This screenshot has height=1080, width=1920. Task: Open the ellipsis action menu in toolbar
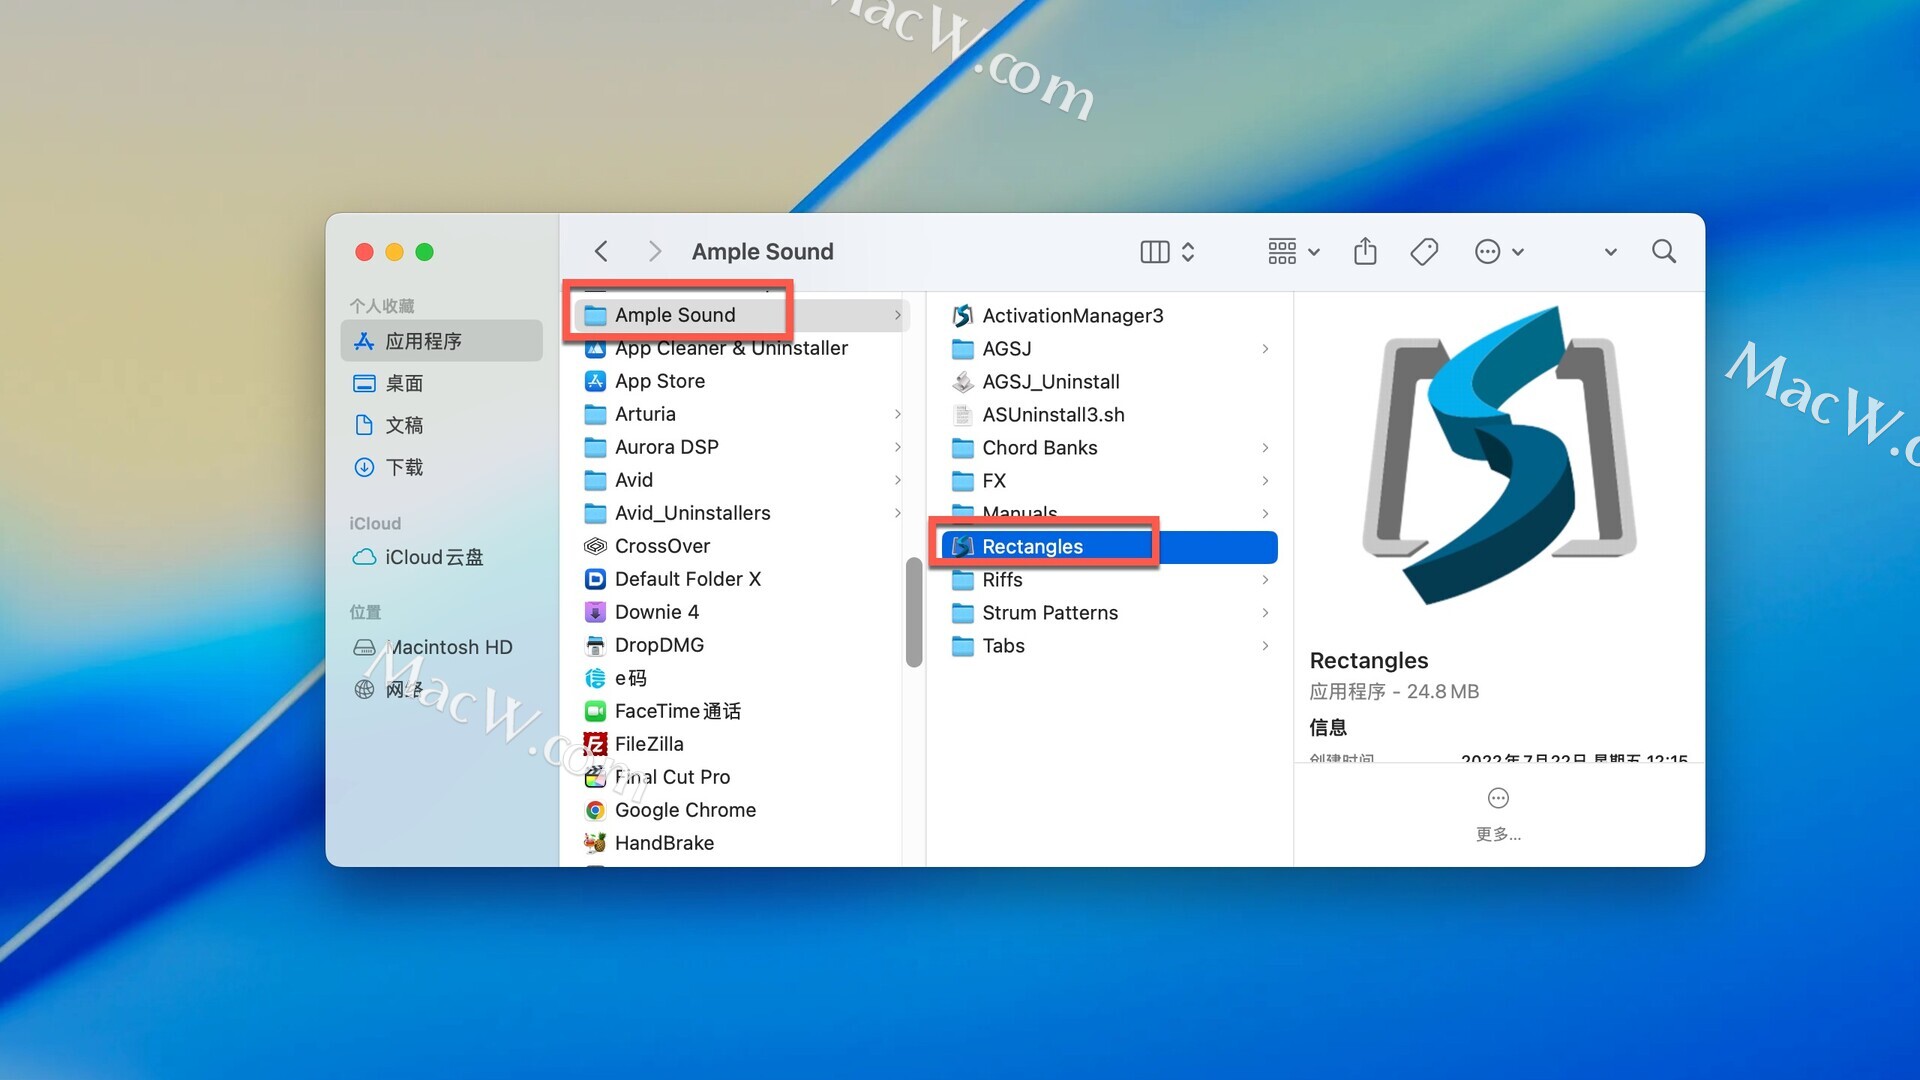pos(1498,252)
